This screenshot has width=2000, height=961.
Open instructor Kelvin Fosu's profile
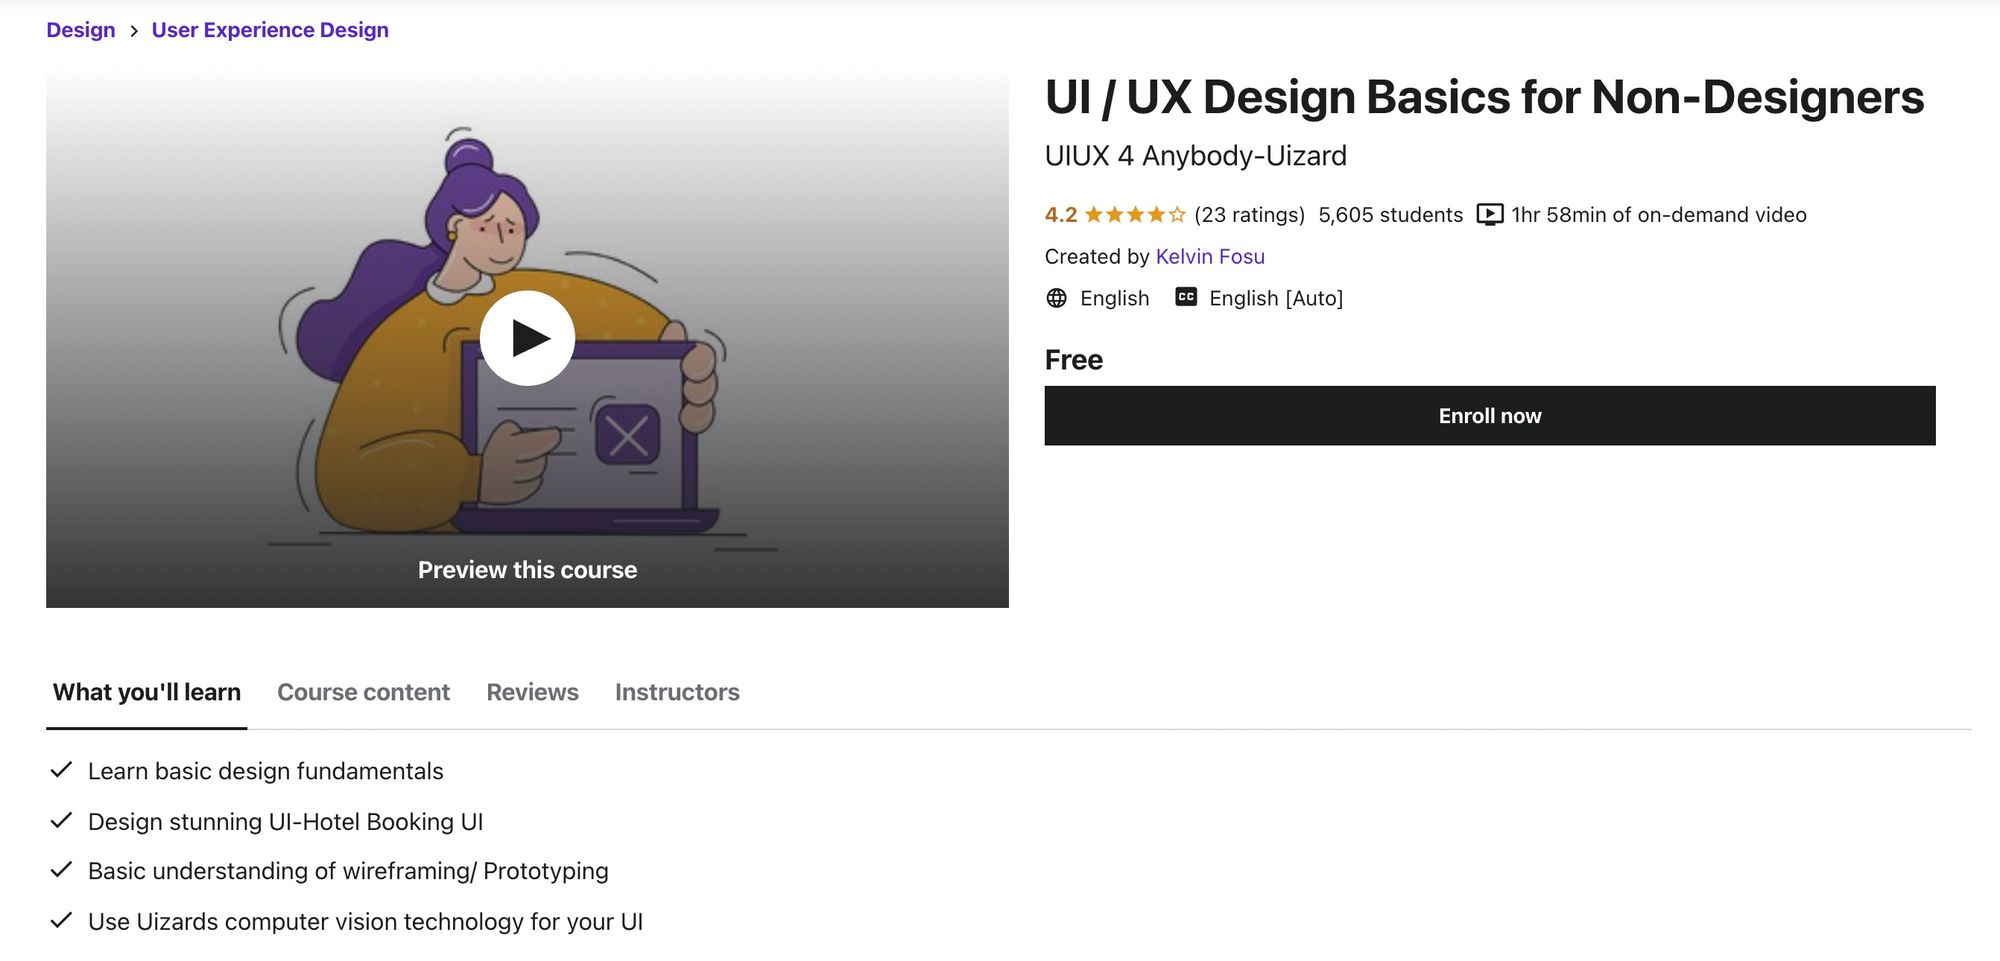(x=1209, y=256)
